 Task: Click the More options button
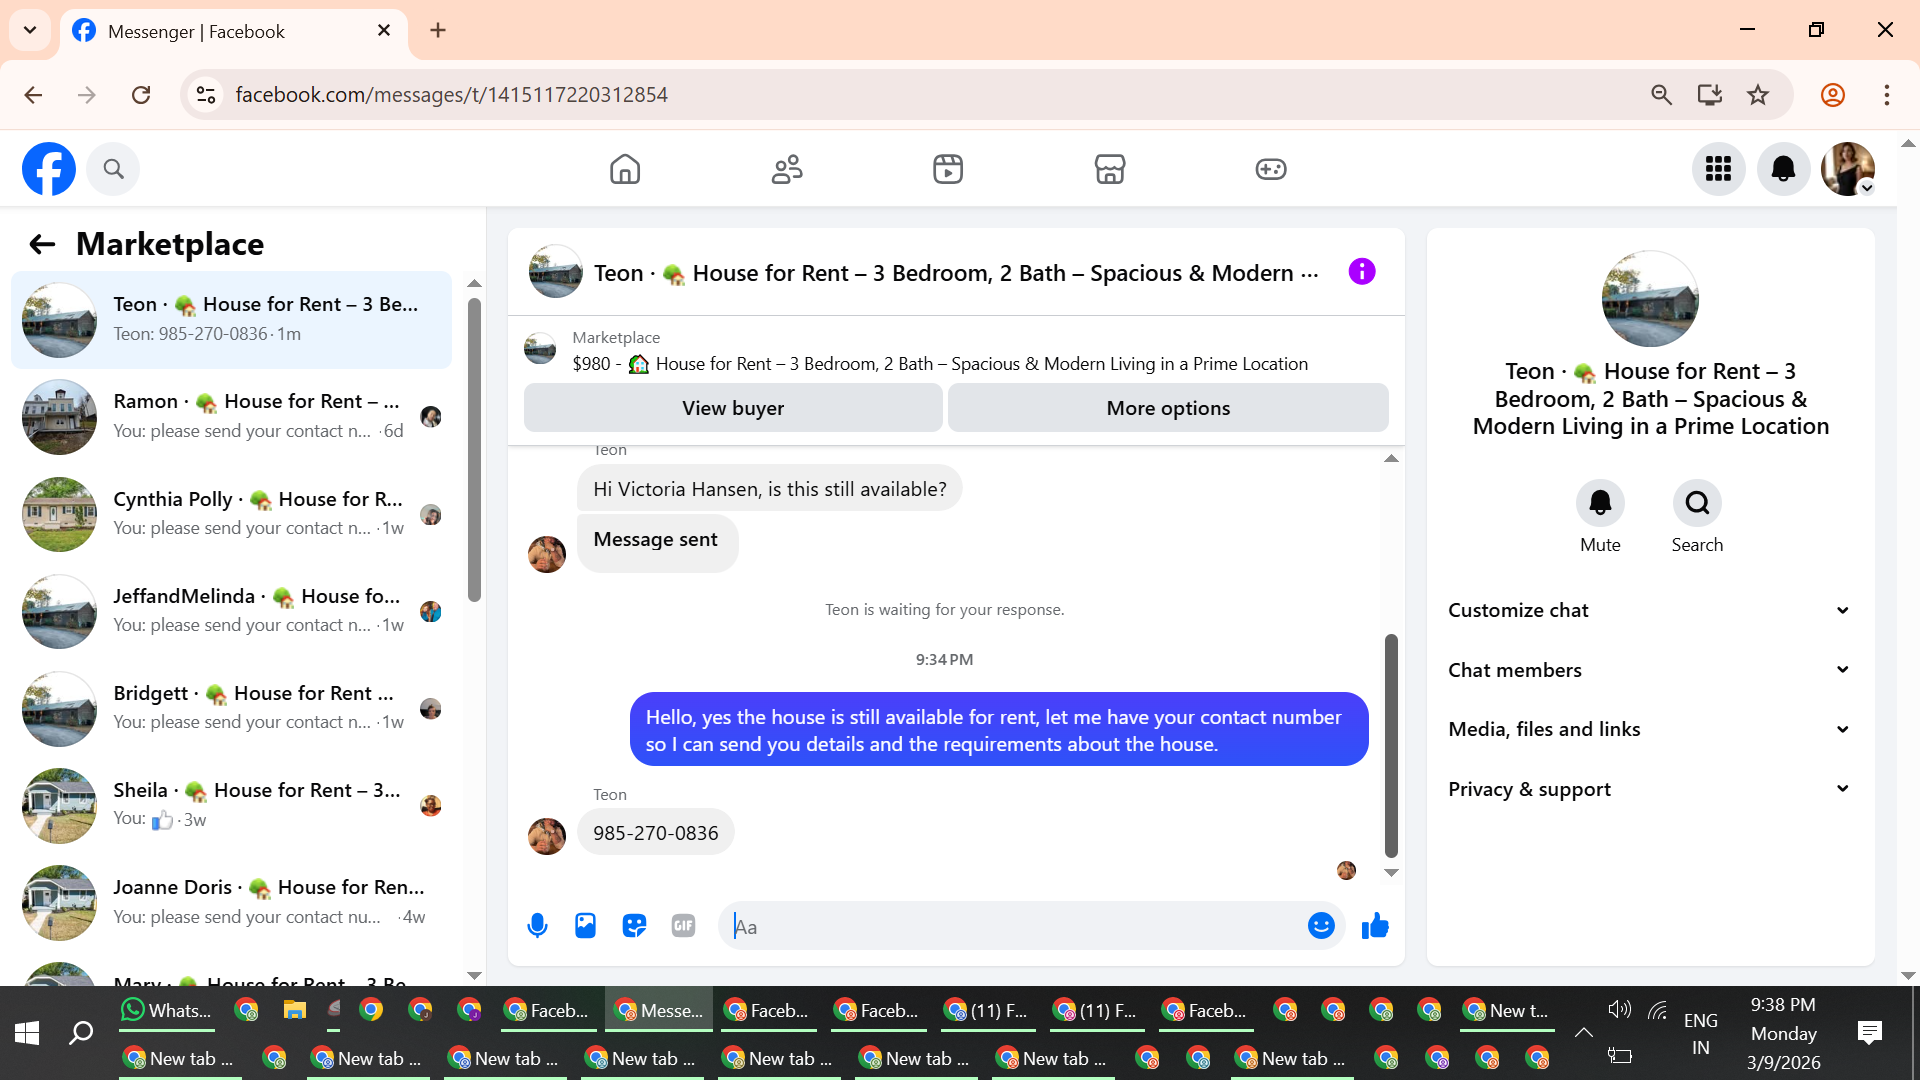1168,408
